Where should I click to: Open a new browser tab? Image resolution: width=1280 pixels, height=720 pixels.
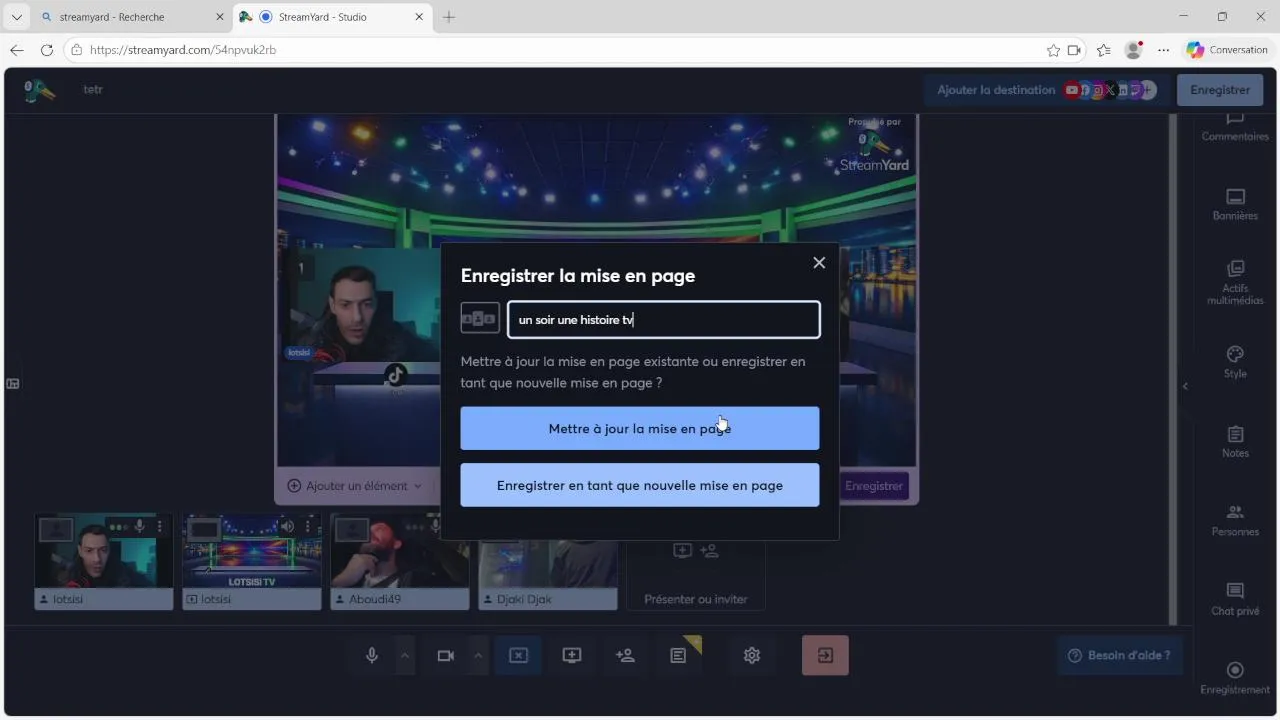click(x=449, y=17)
